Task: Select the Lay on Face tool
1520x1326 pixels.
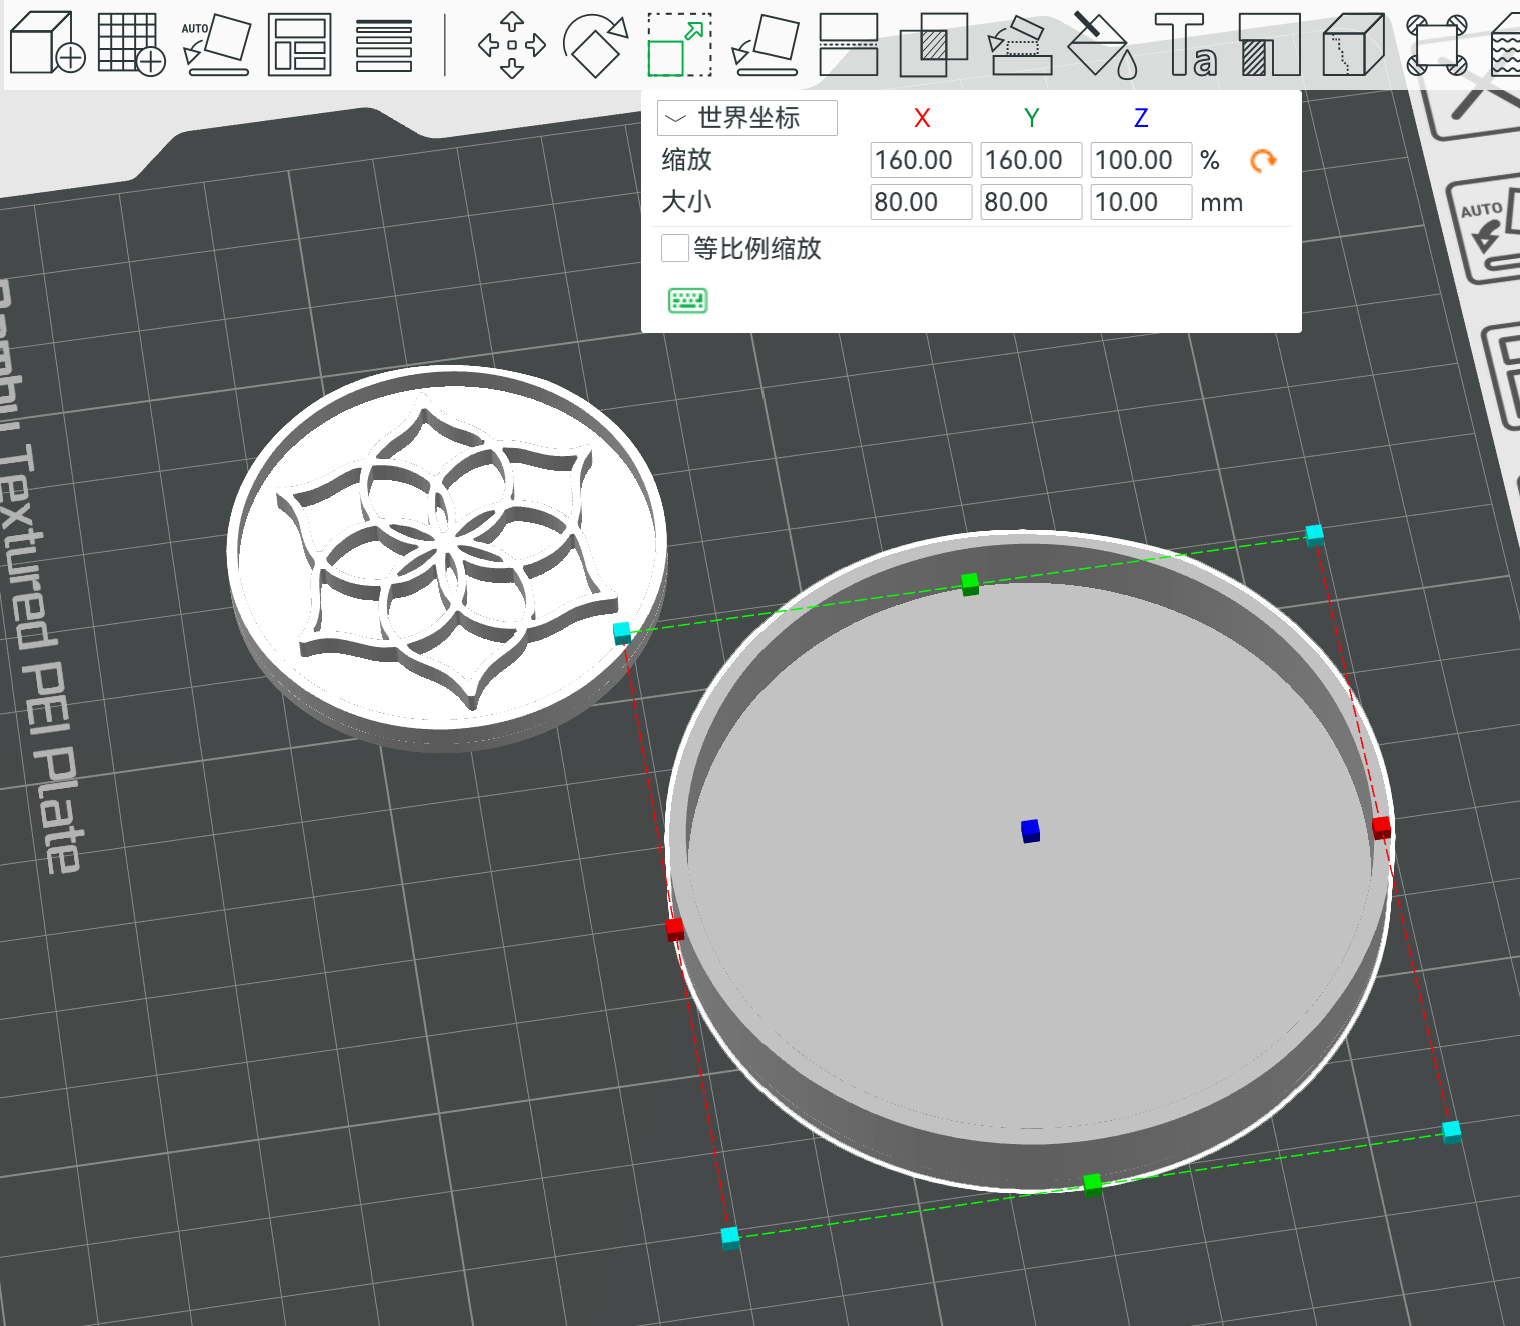Action: point(765,44)
